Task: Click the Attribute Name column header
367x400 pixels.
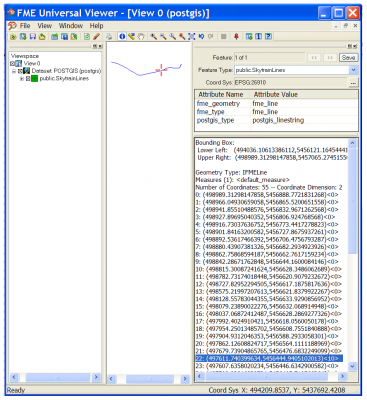Action: coord(223,94)
